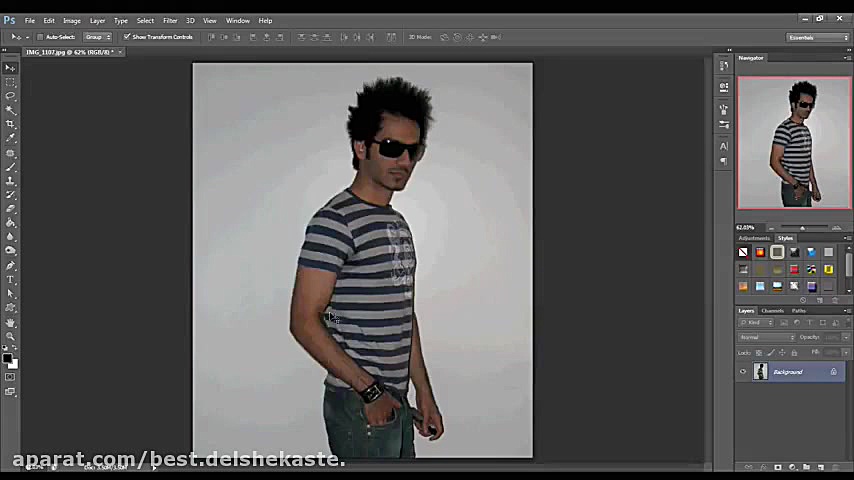The height and width of the screenshot is (480, 854).
Task: Open the Filter menu
Action: tap(170, 21)
